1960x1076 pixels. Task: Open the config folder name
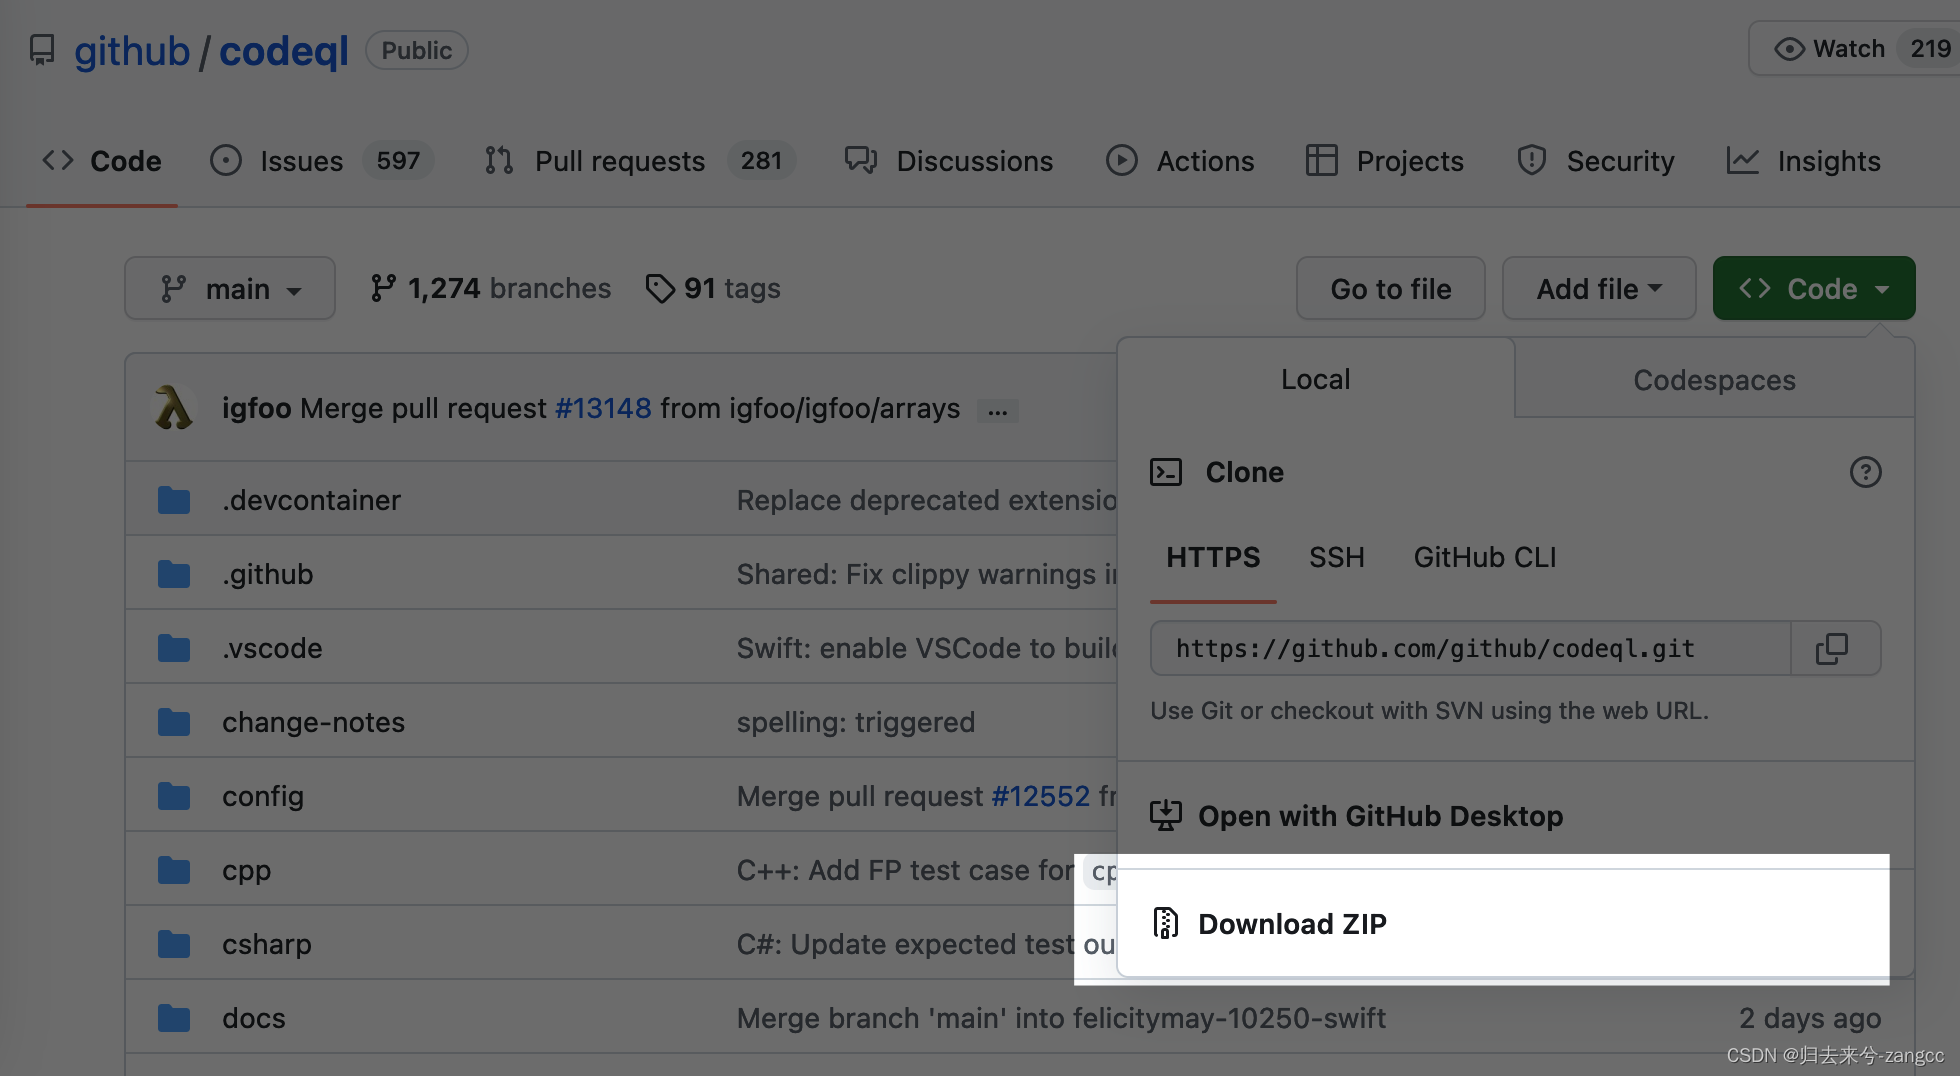point(262,796)
